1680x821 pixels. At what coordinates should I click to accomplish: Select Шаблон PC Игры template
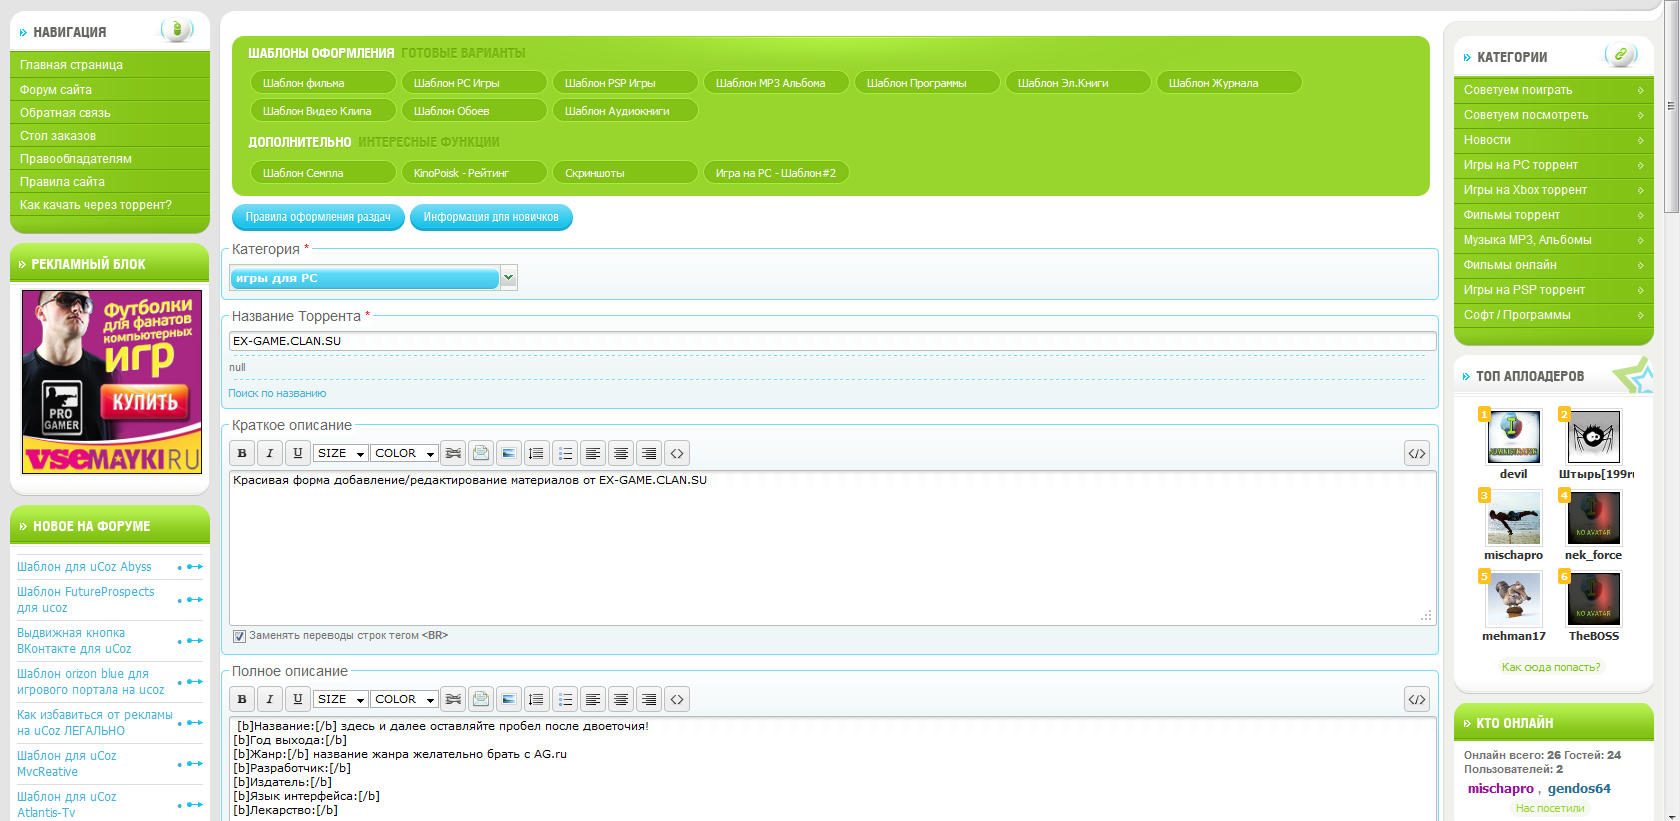474,83
